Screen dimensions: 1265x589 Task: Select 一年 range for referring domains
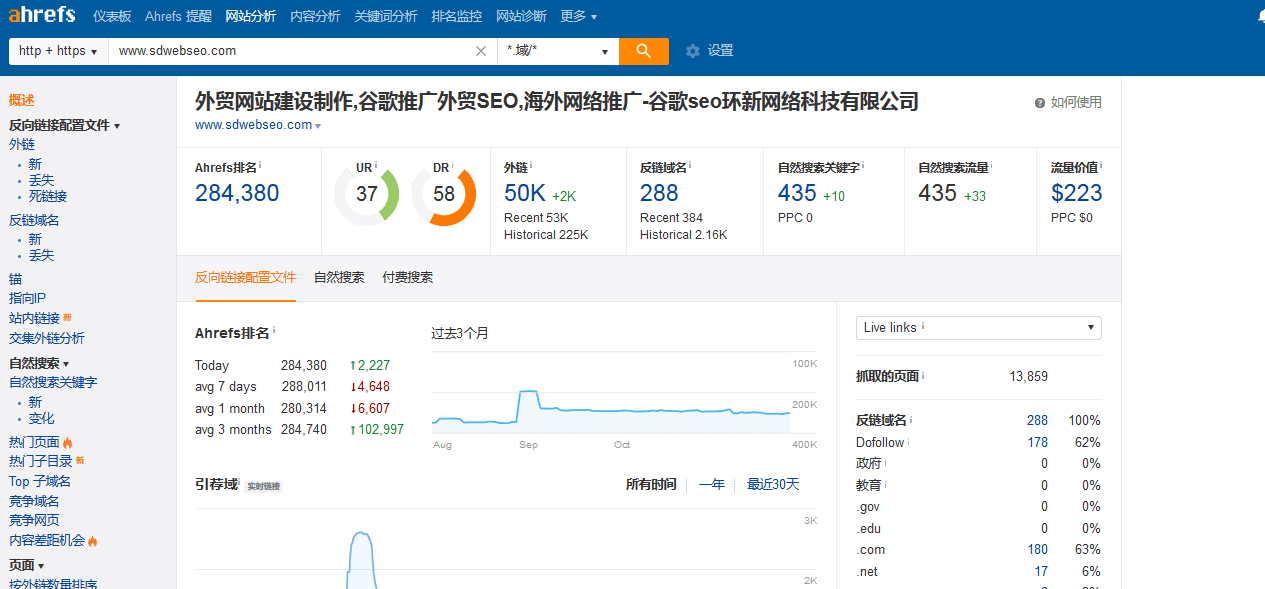pos(712,484)
